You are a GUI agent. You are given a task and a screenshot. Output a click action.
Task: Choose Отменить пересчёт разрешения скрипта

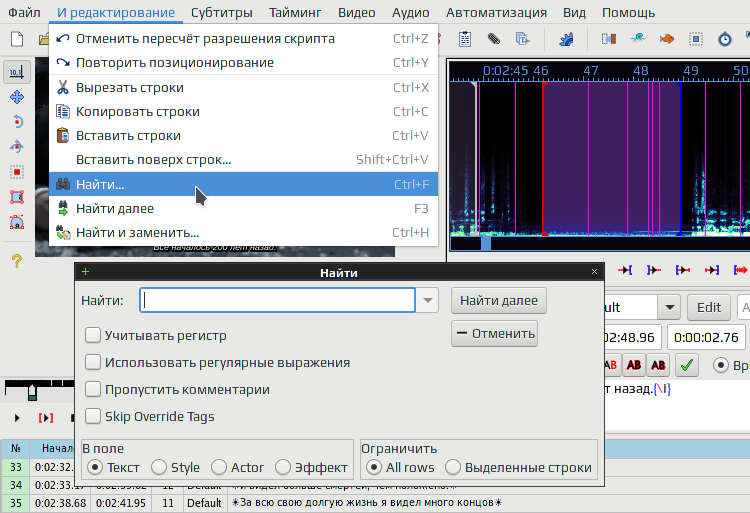(x=243, y=39)
